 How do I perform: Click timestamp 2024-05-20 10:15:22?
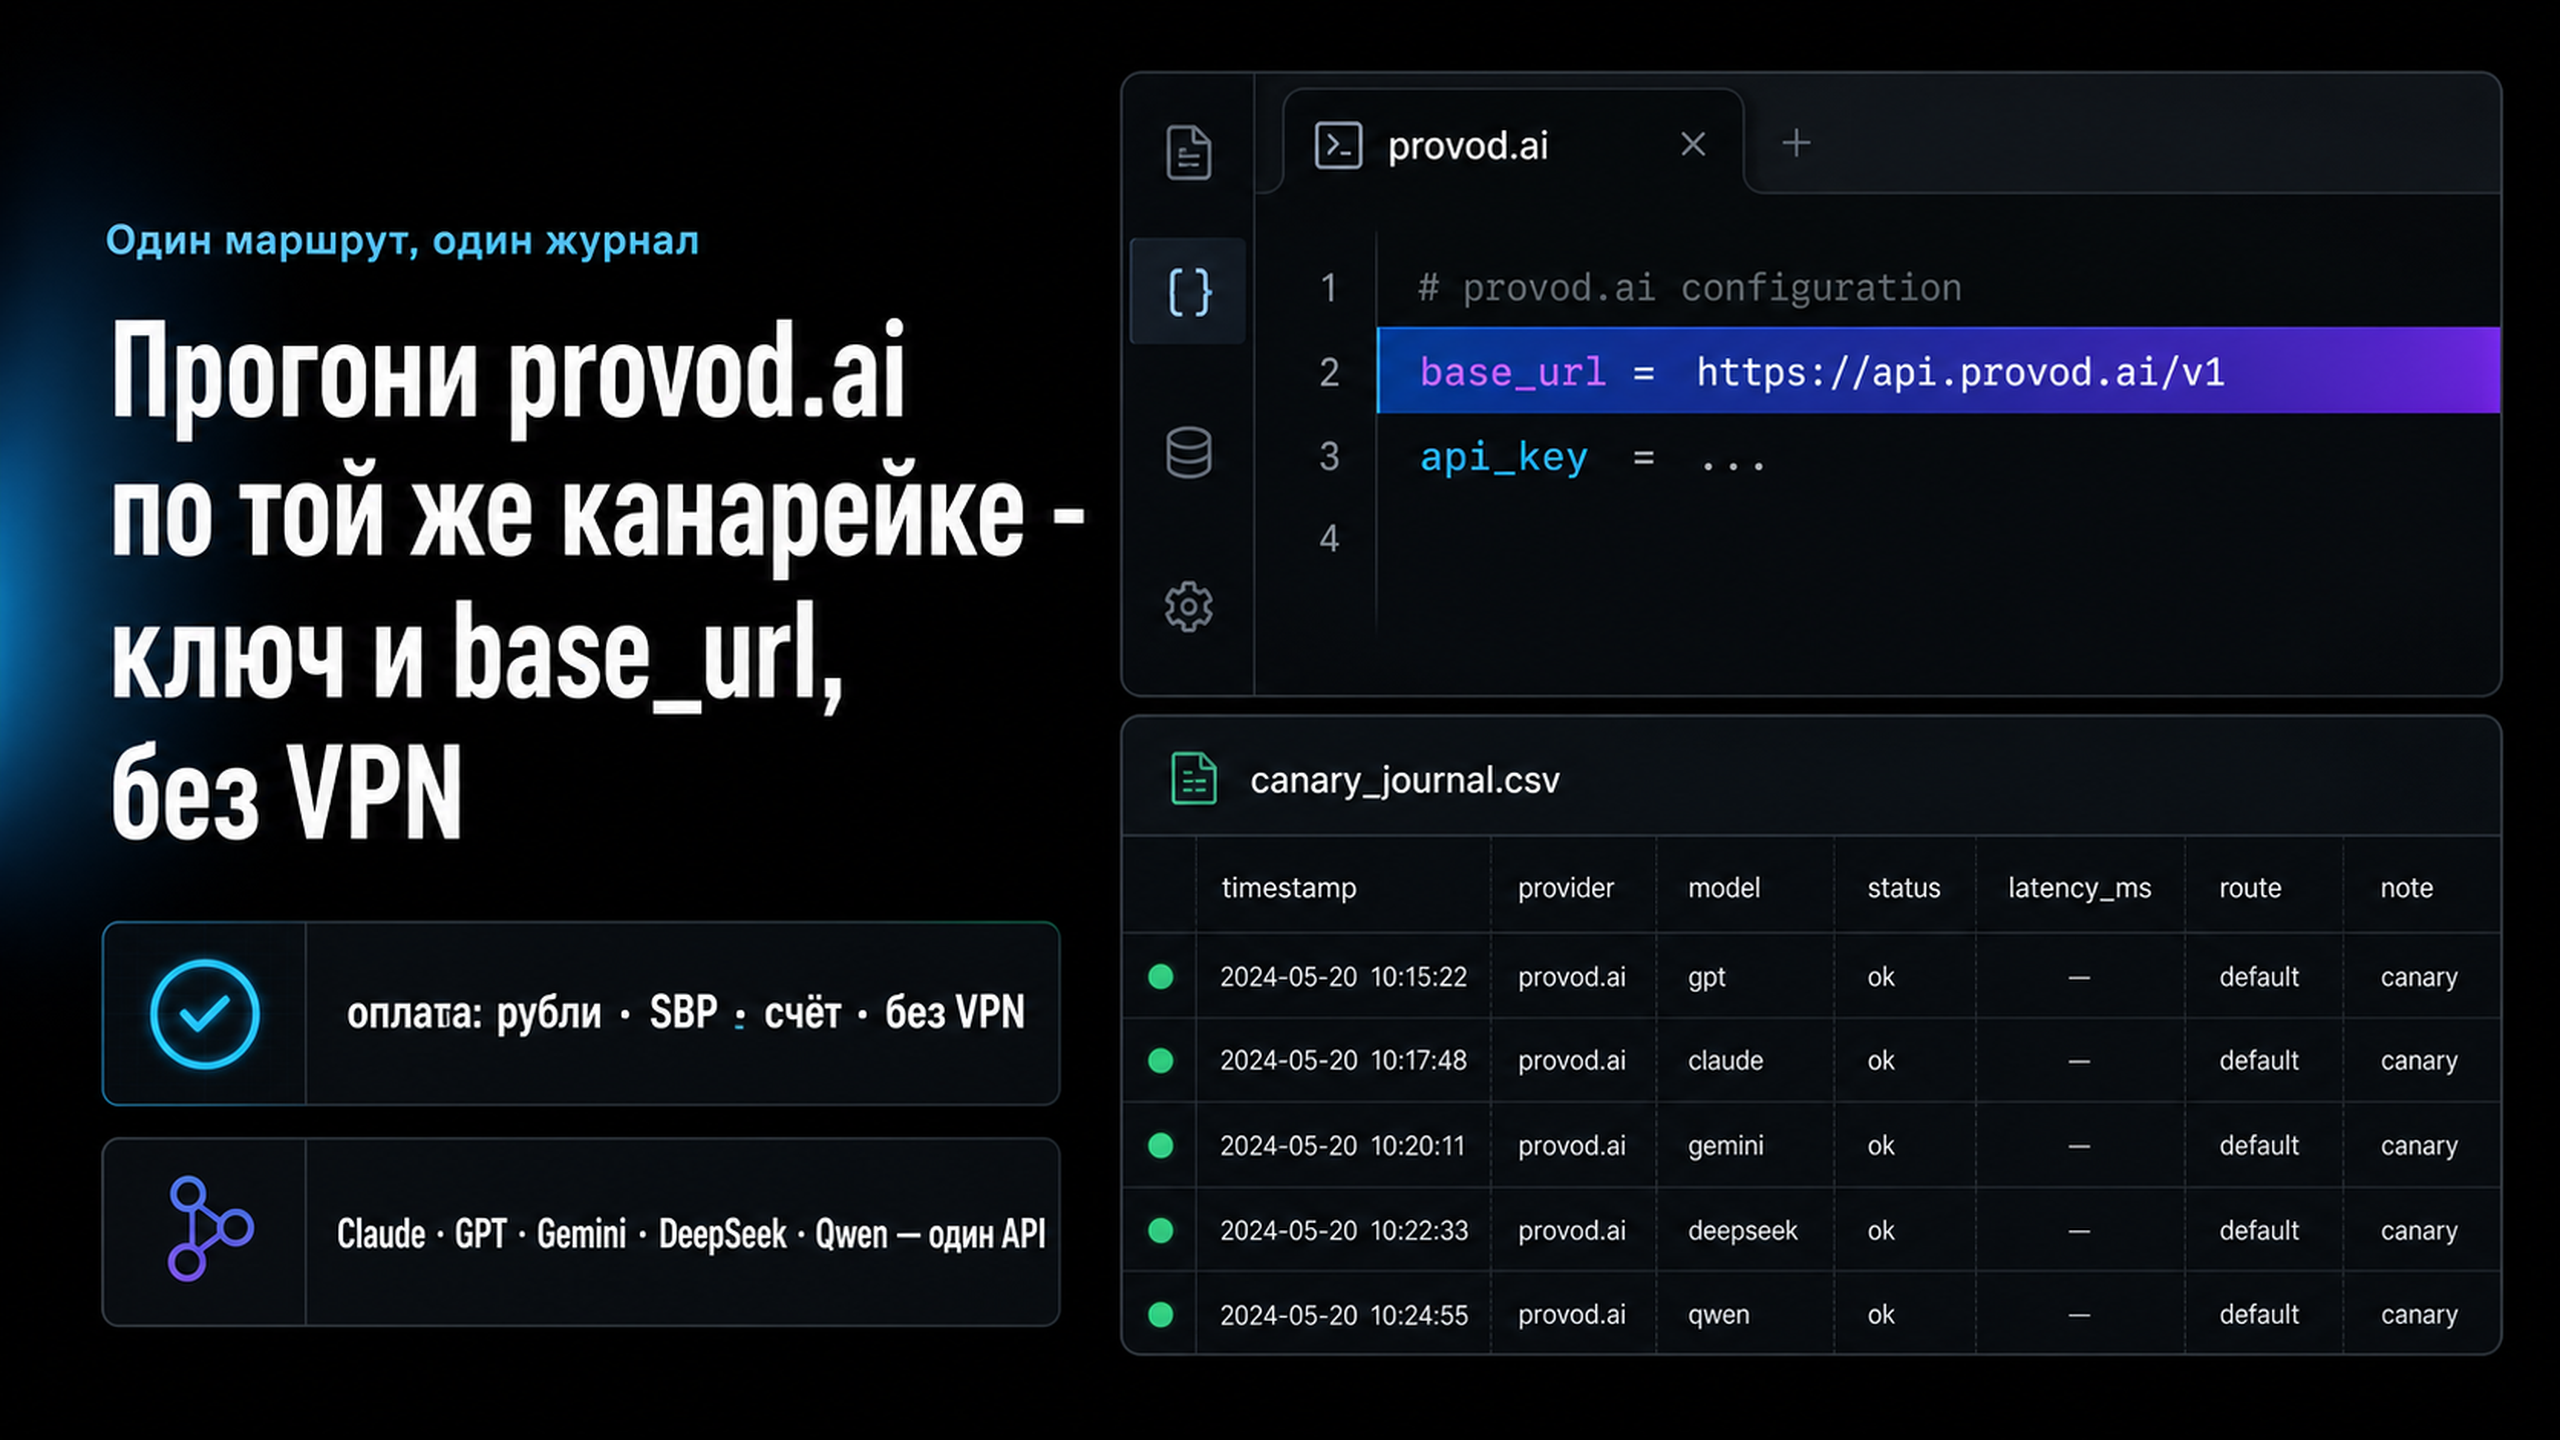pyautogui.click(x=1343, y=977)
